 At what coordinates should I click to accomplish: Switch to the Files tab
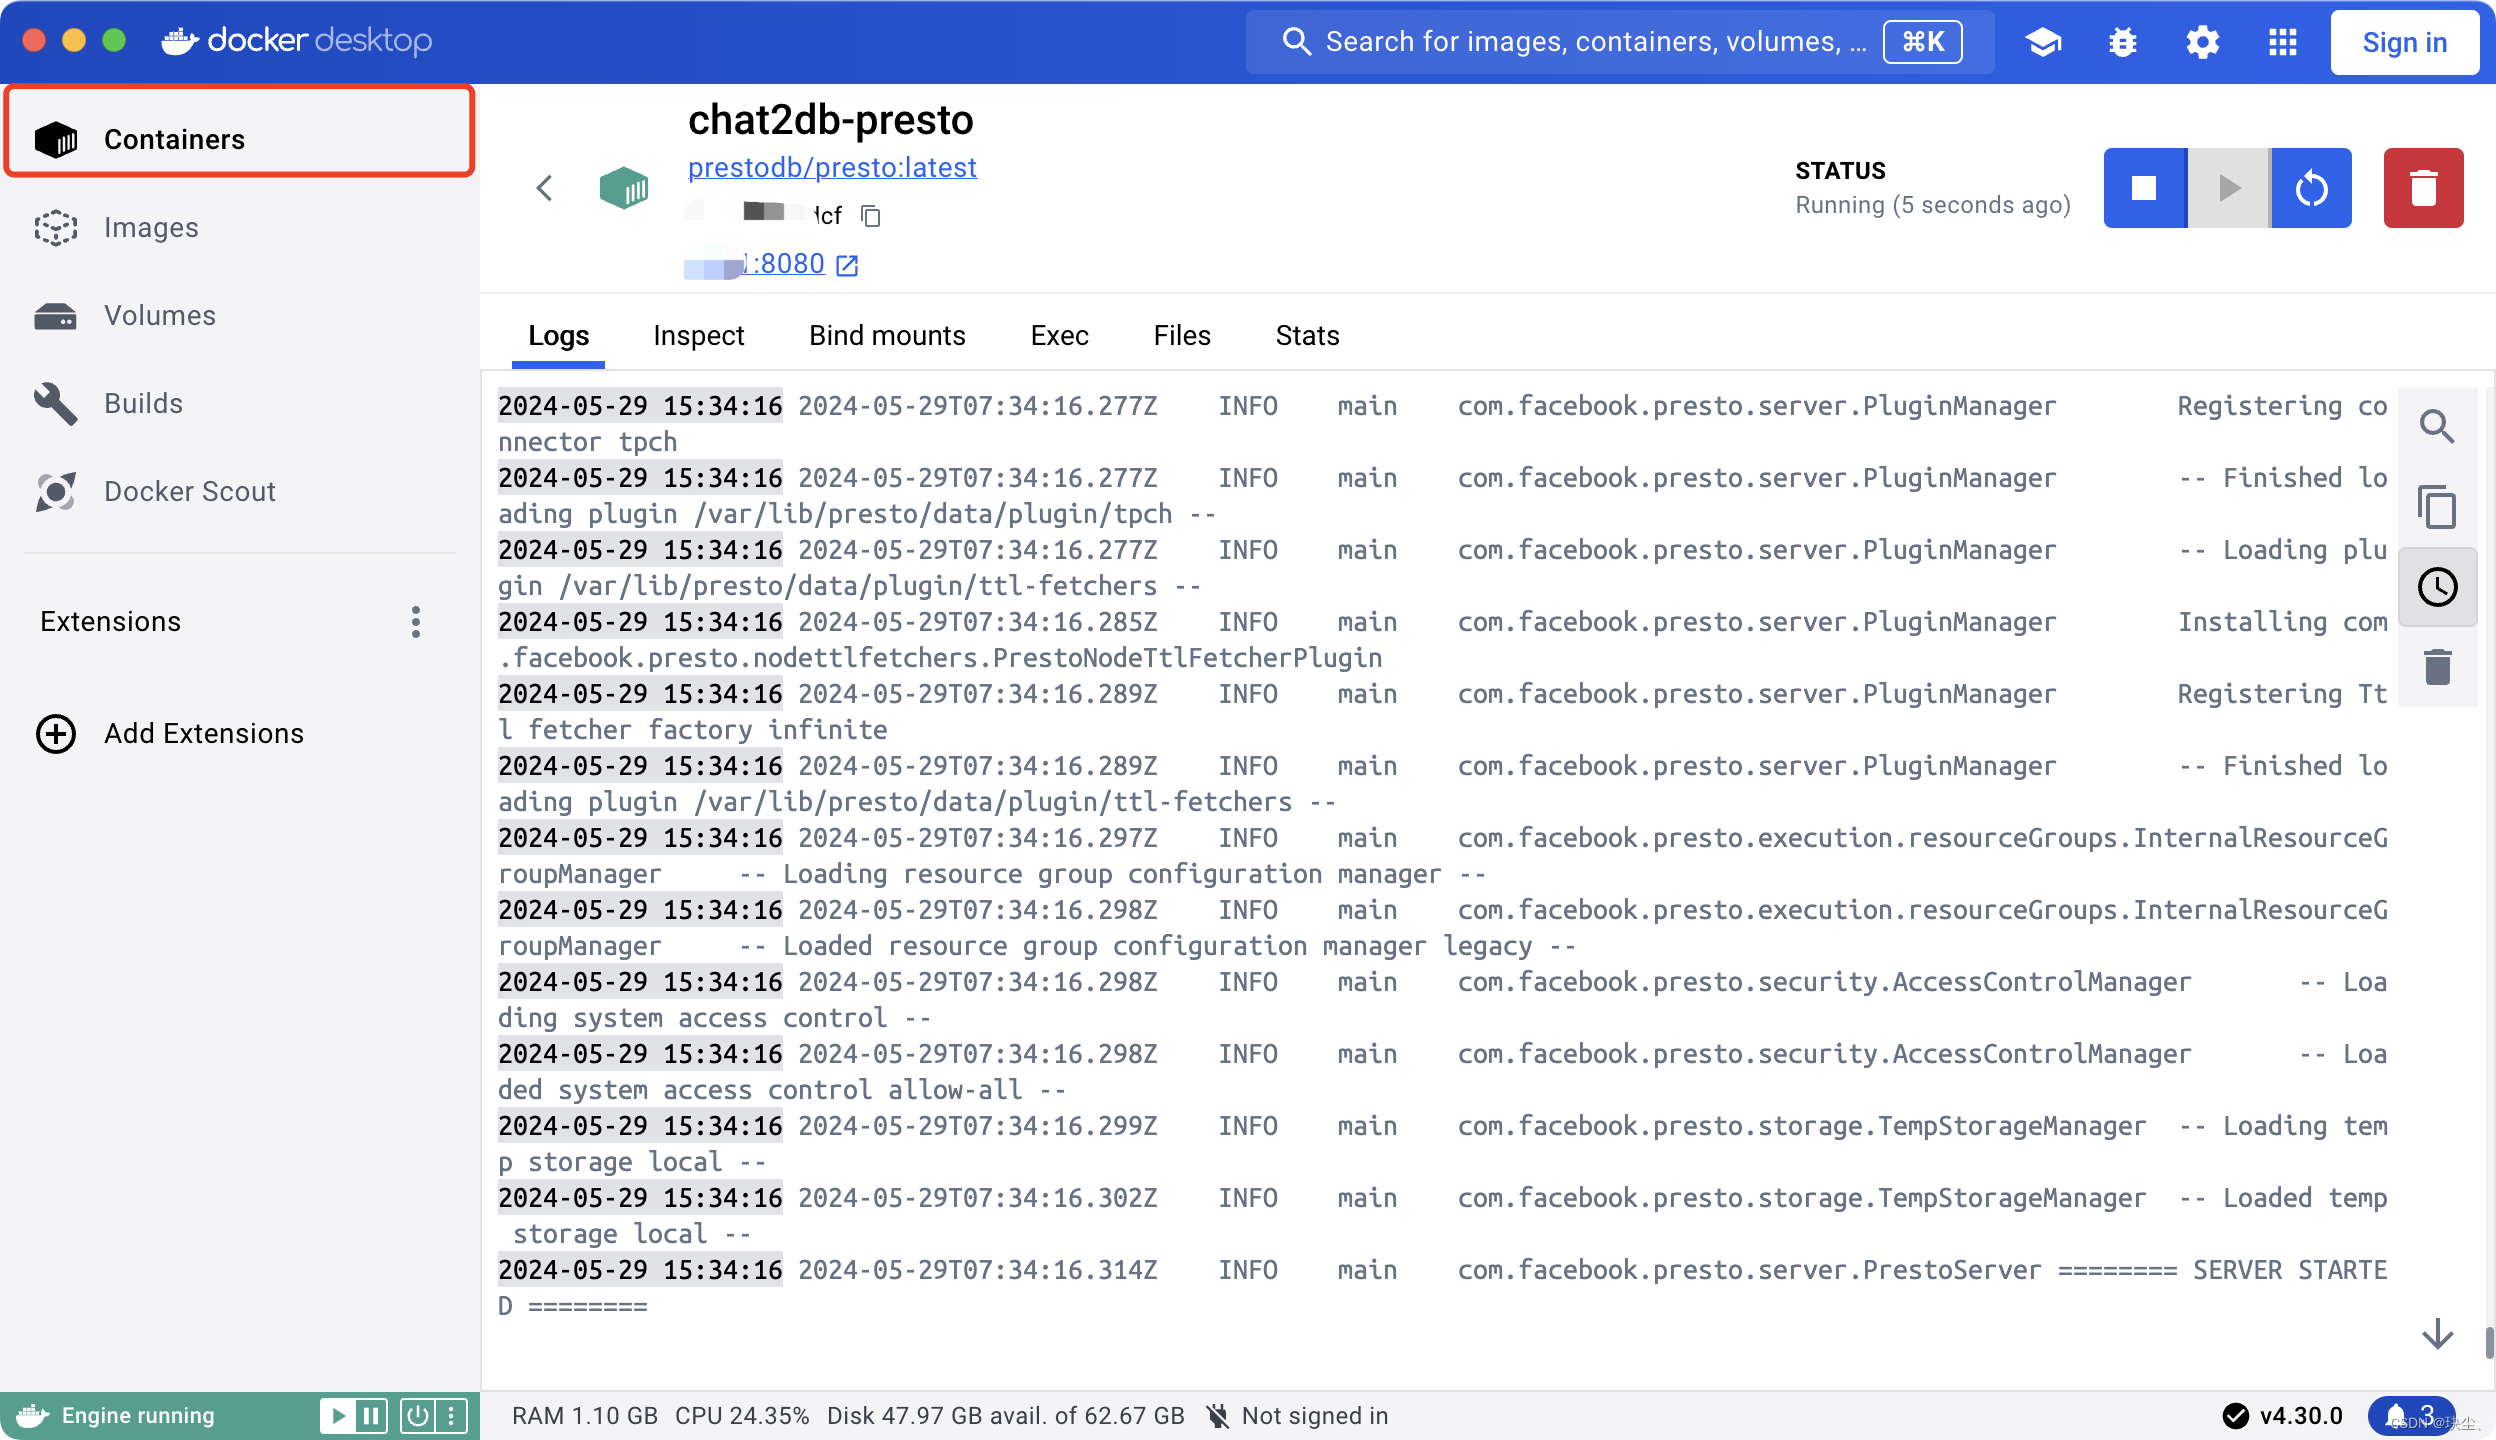1182,336
